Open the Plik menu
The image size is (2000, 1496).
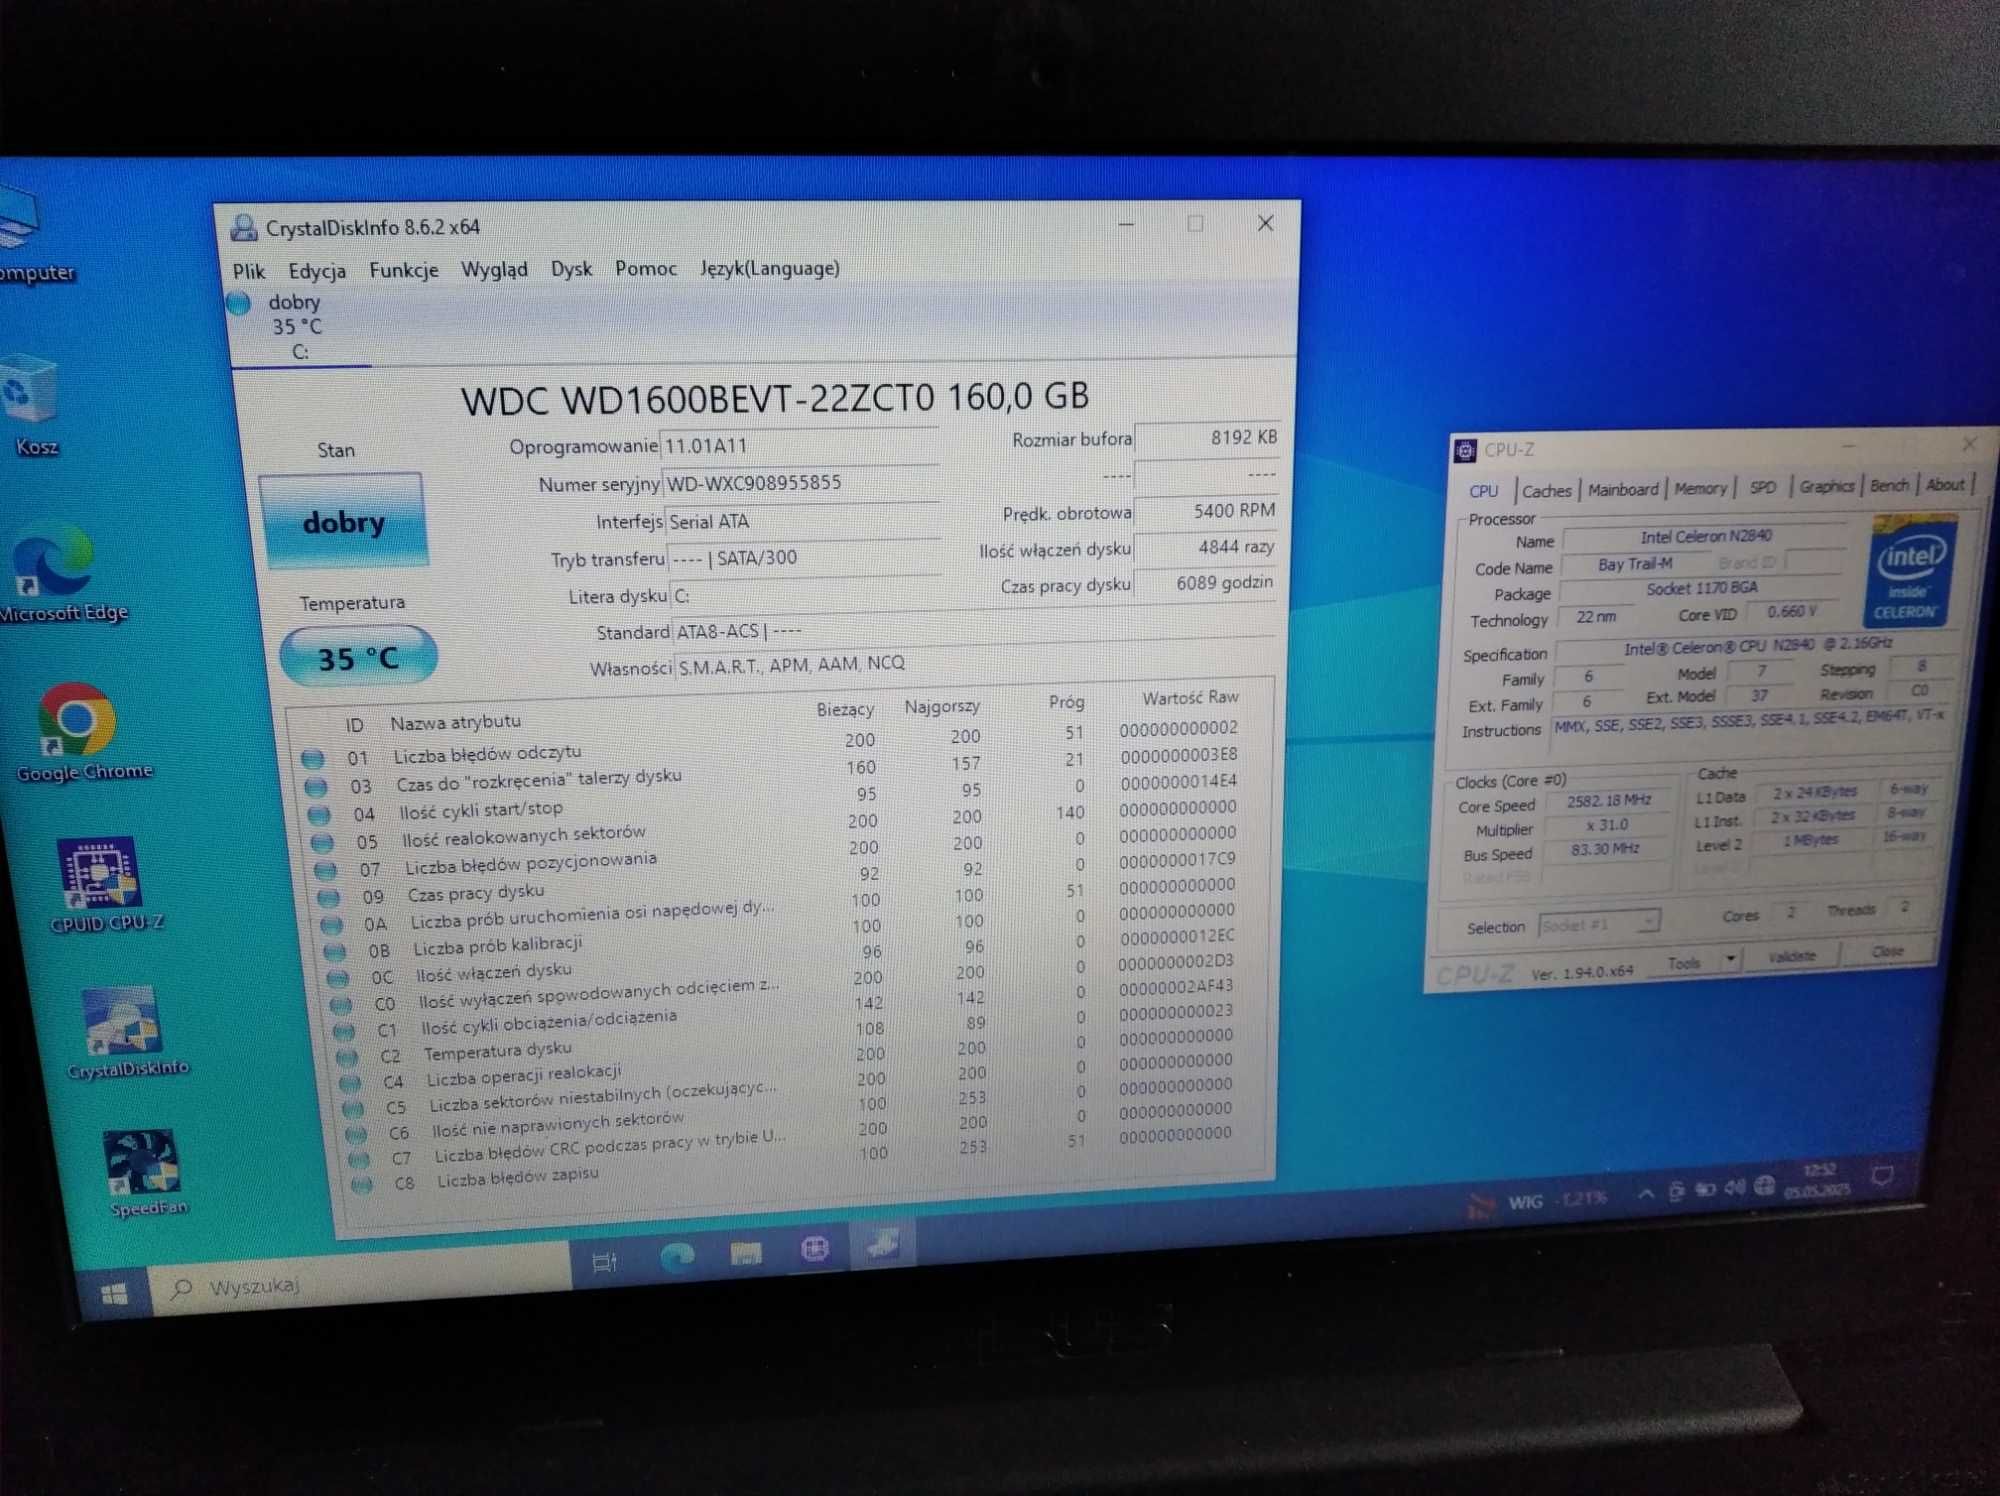(x=249, y=271)
